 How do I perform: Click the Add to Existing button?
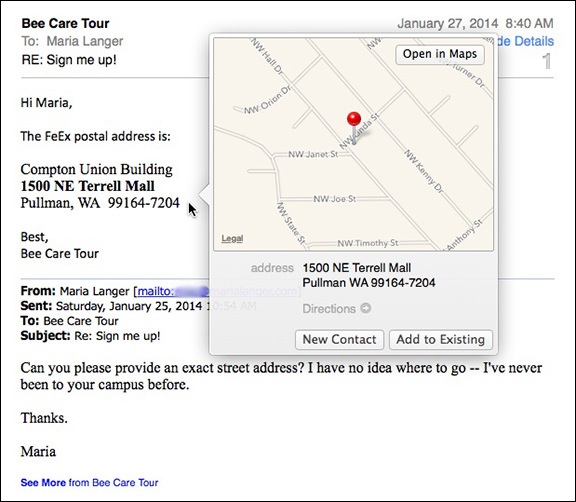440,340
